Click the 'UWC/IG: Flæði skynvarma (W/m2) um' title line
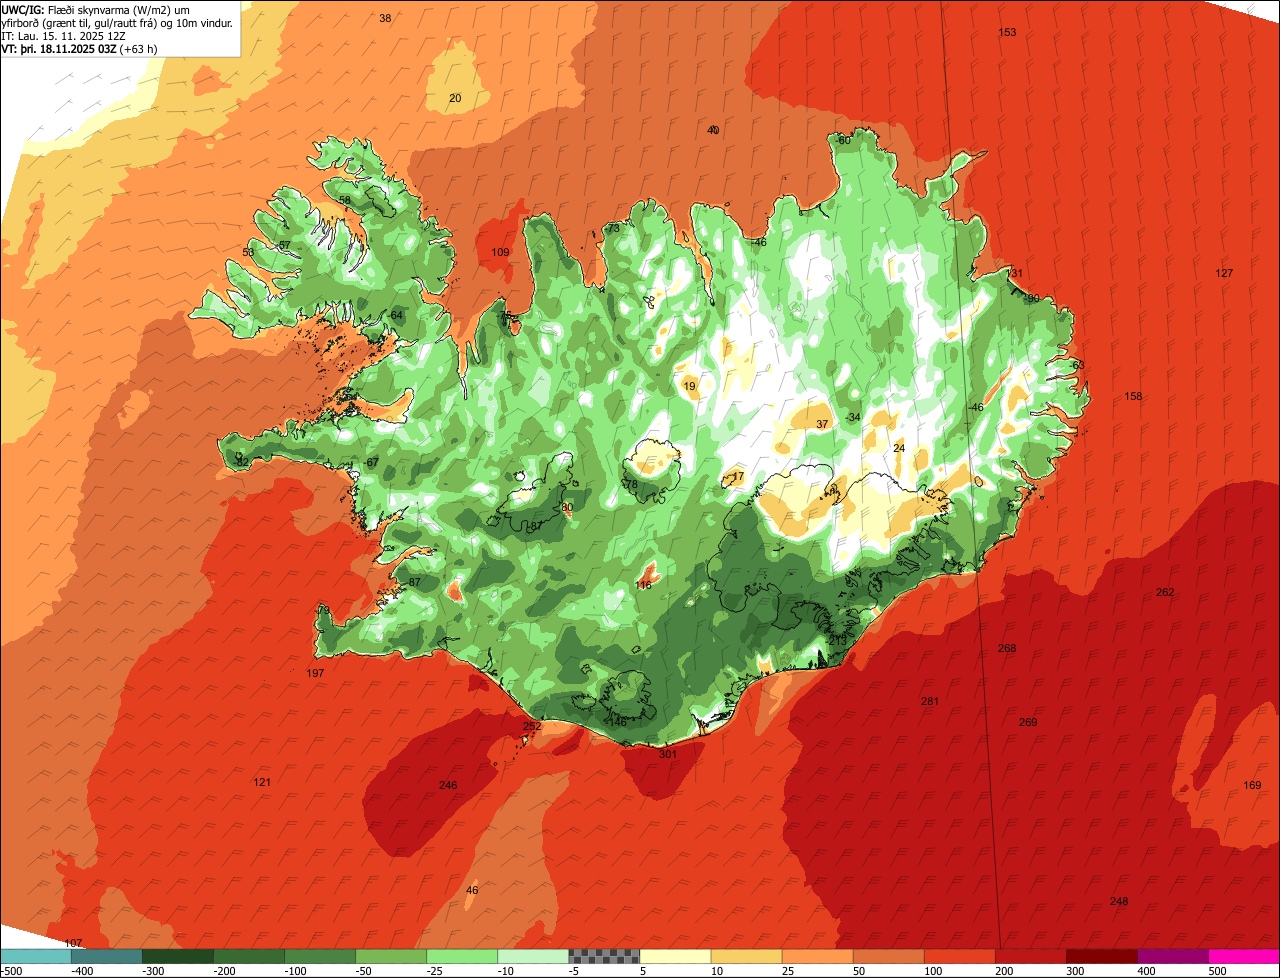The image size is (1280, 978). coord(96,9)
